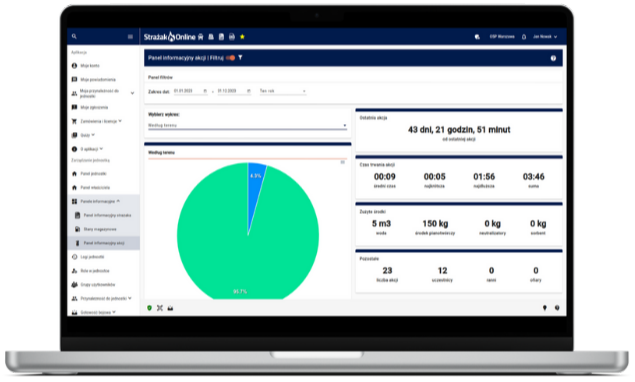Toggle the Filtruj switch off
This screenshot has width=635, height=382.
(x=231, y=58)
